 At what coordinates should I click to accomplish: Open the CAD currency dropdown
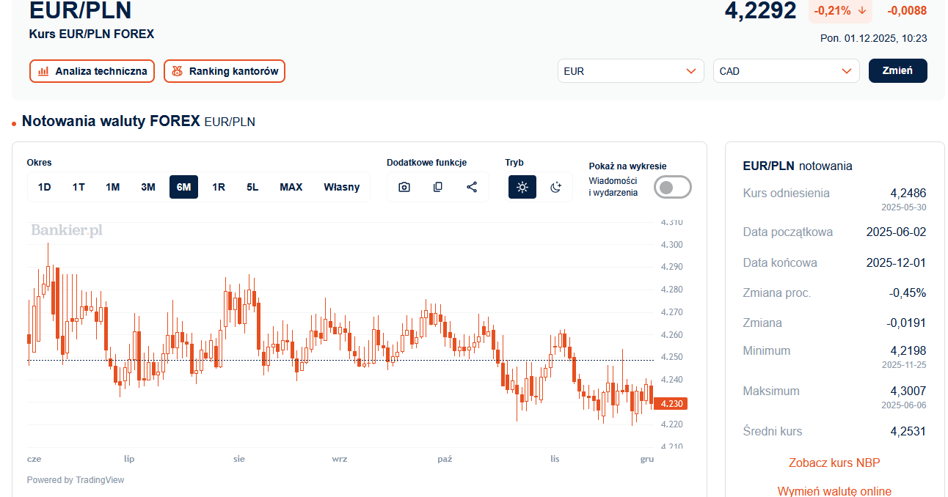point(785,71)
